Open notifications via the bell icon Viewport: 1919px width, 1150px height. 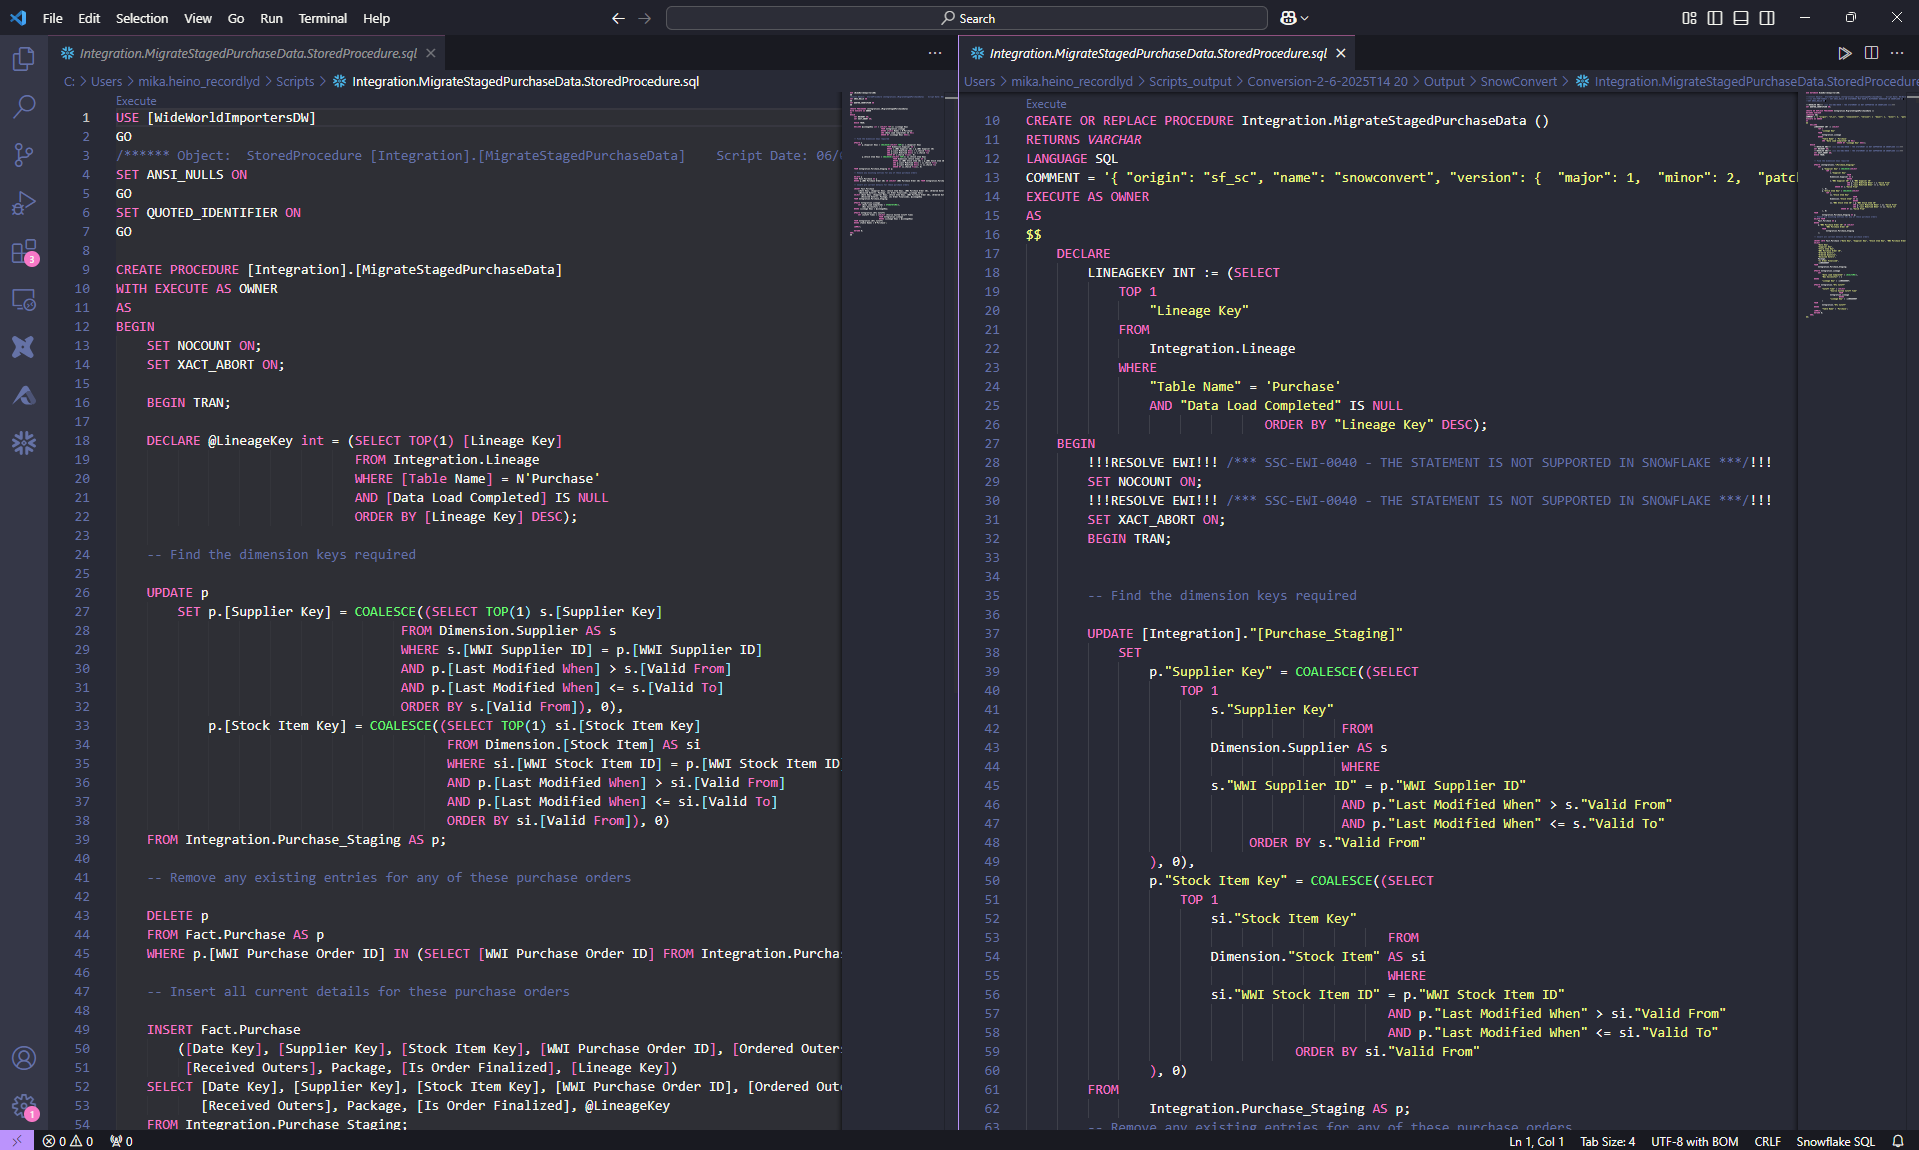pyautogui.click(x=1899, y=1141)
